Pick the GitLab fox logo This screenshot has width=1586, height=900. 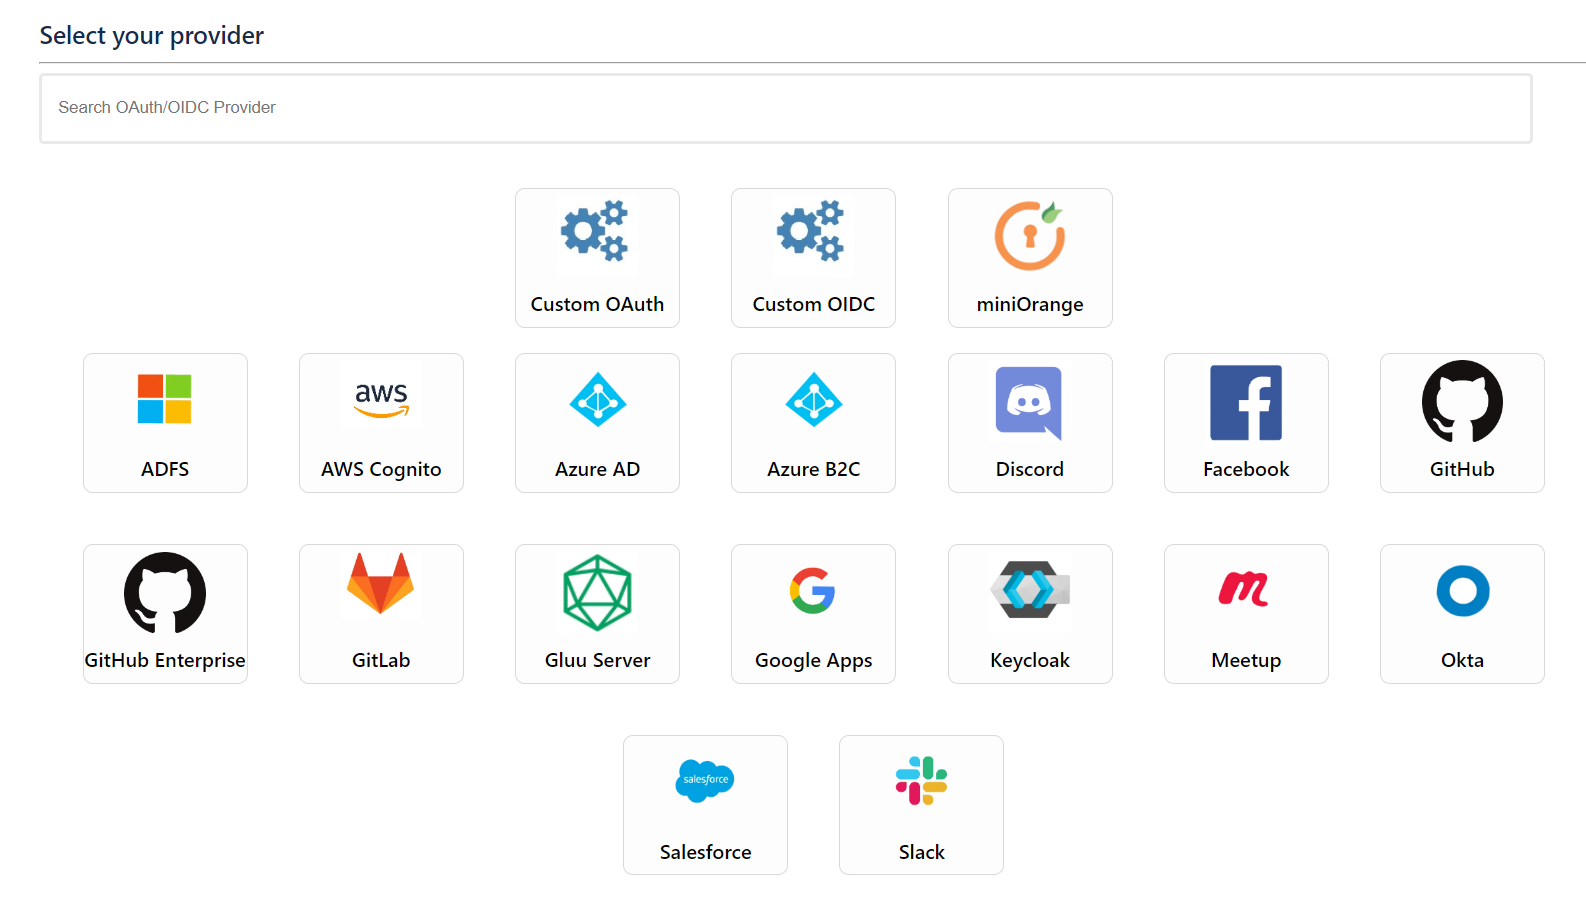[x=381, y=583]
